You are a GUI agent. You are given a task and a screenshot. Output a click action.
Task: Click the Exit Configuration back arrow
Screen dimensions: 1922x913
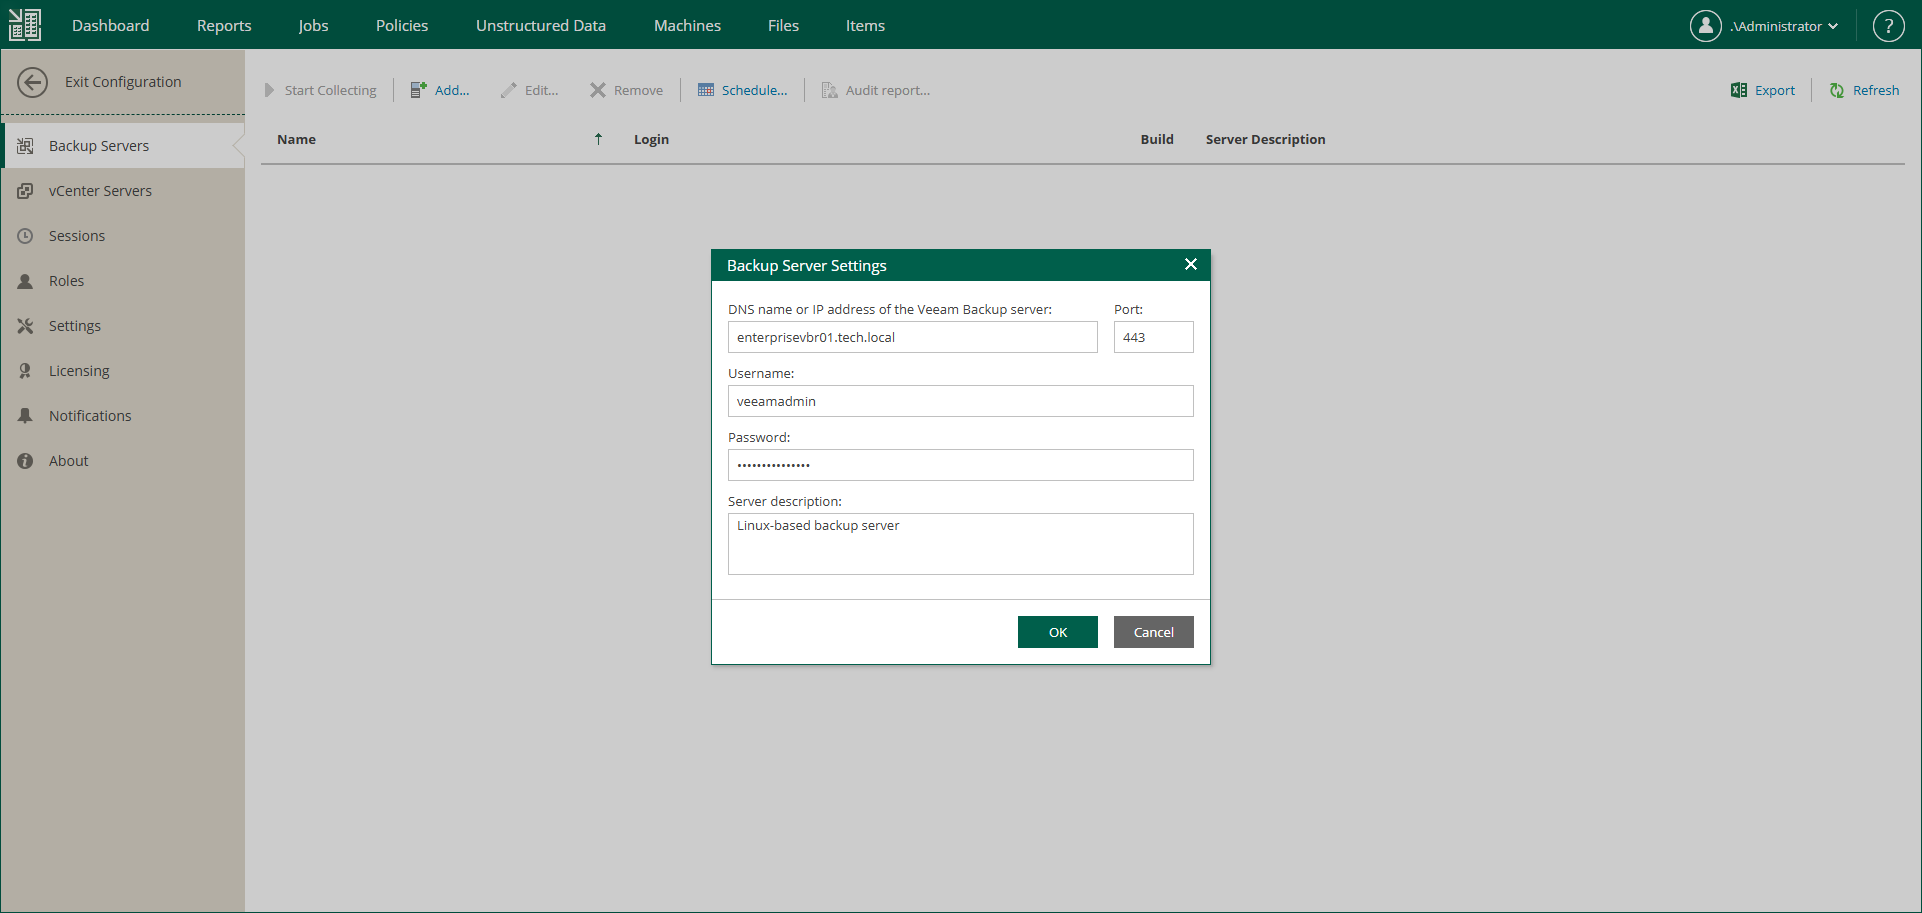point(33,82)
